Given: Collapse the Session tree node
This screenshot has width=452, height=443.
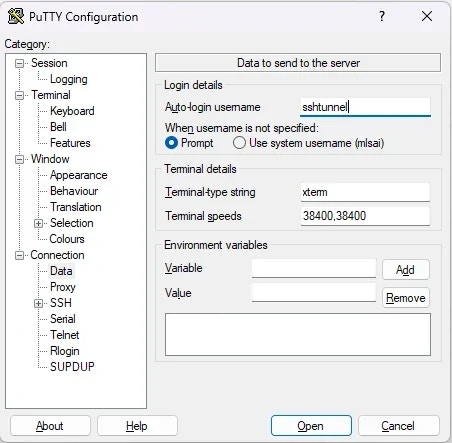Looking at the screenshot, I should (20, 63).
